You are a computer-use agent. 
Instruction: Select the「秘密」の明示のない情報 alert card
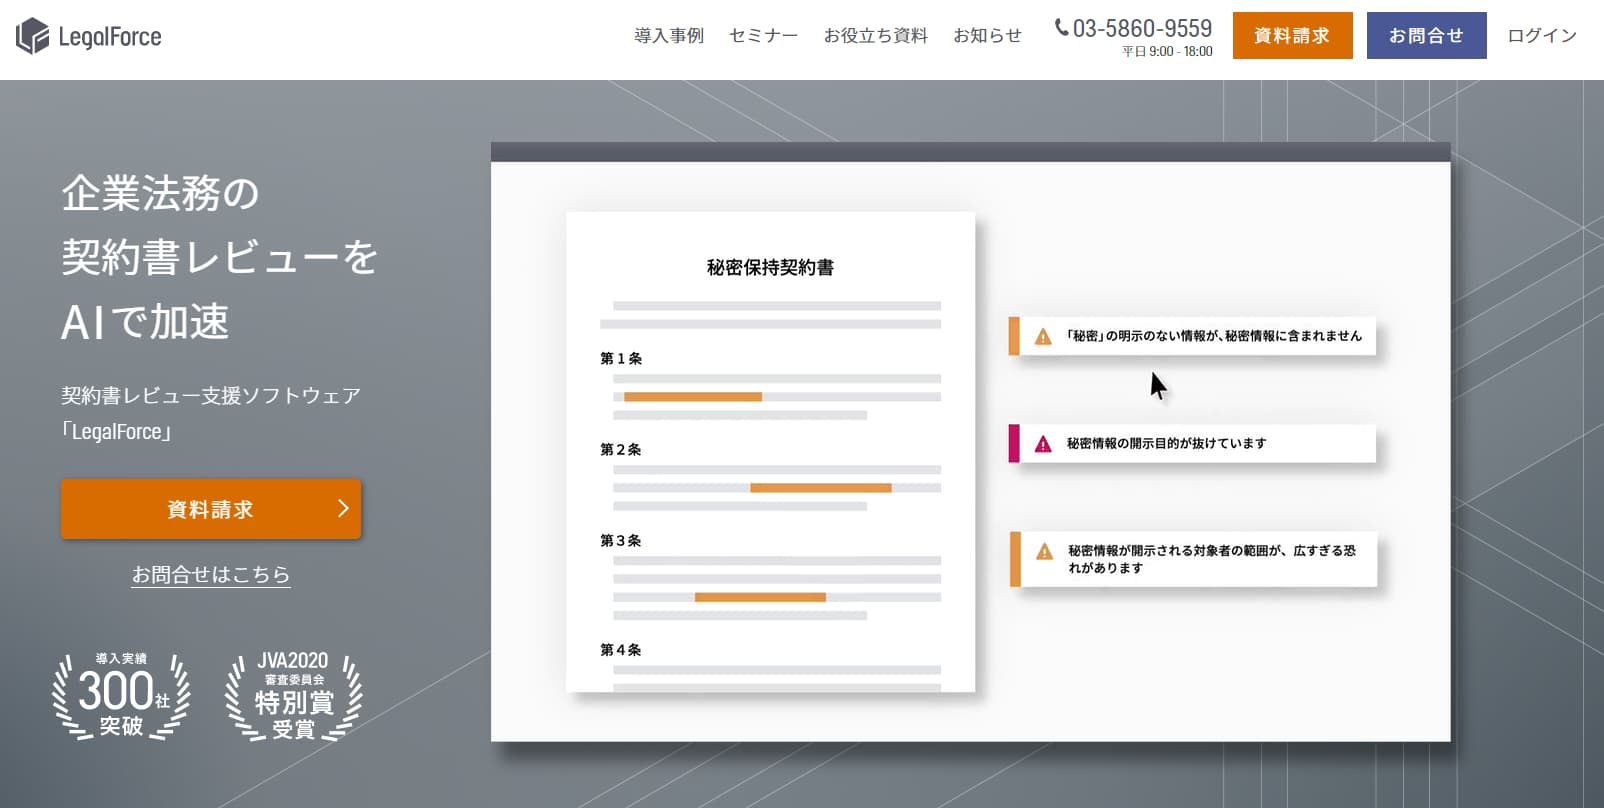pos(1192,336)
